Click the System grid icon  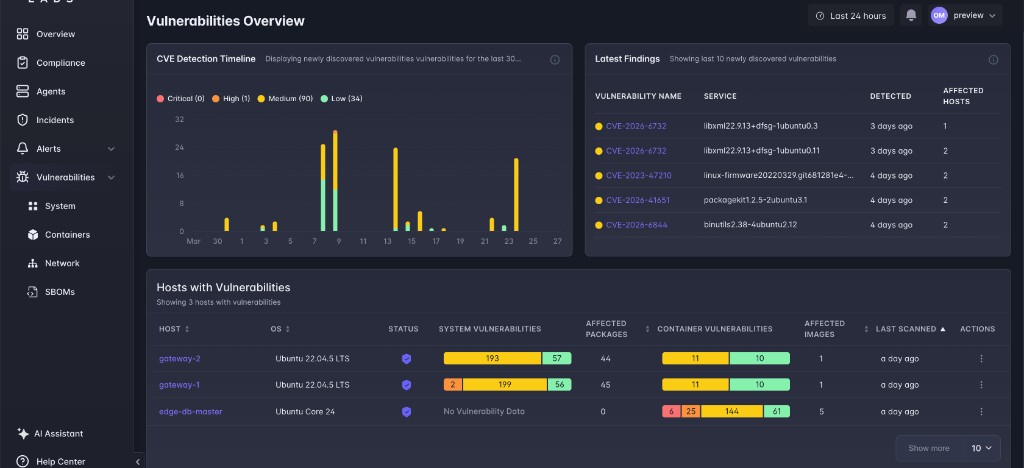click(x=33, y=206)
